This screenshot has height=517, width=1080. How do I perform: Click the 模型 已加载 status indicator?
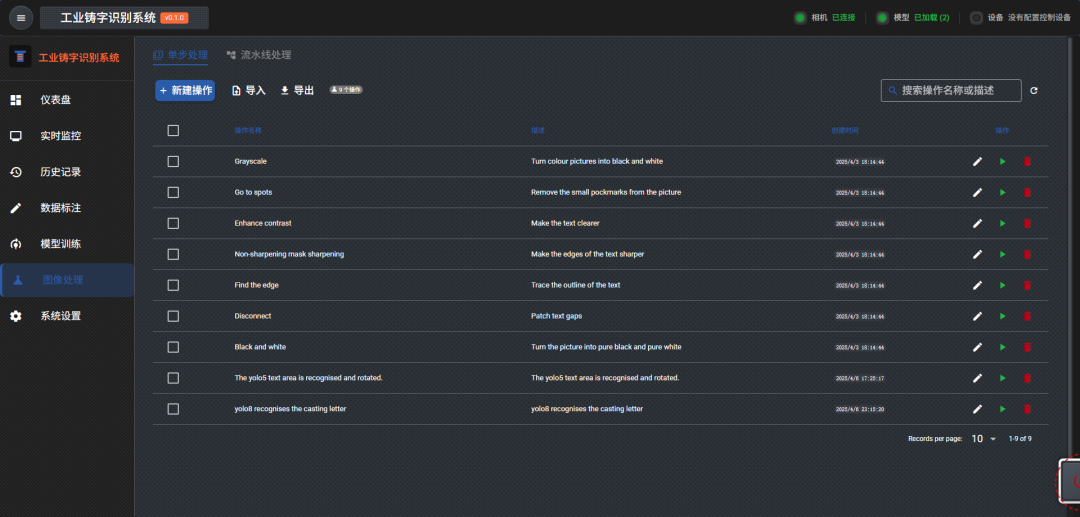[x=913, y=18]
